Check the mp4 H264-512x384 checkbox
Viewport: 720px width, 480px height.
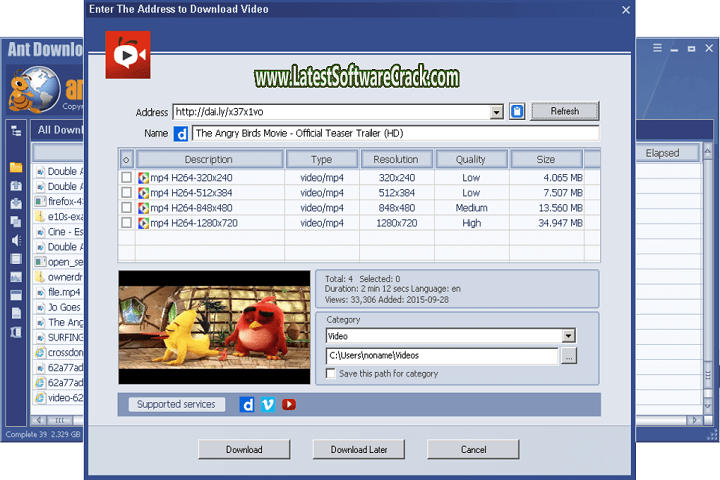tap(127, 192)
